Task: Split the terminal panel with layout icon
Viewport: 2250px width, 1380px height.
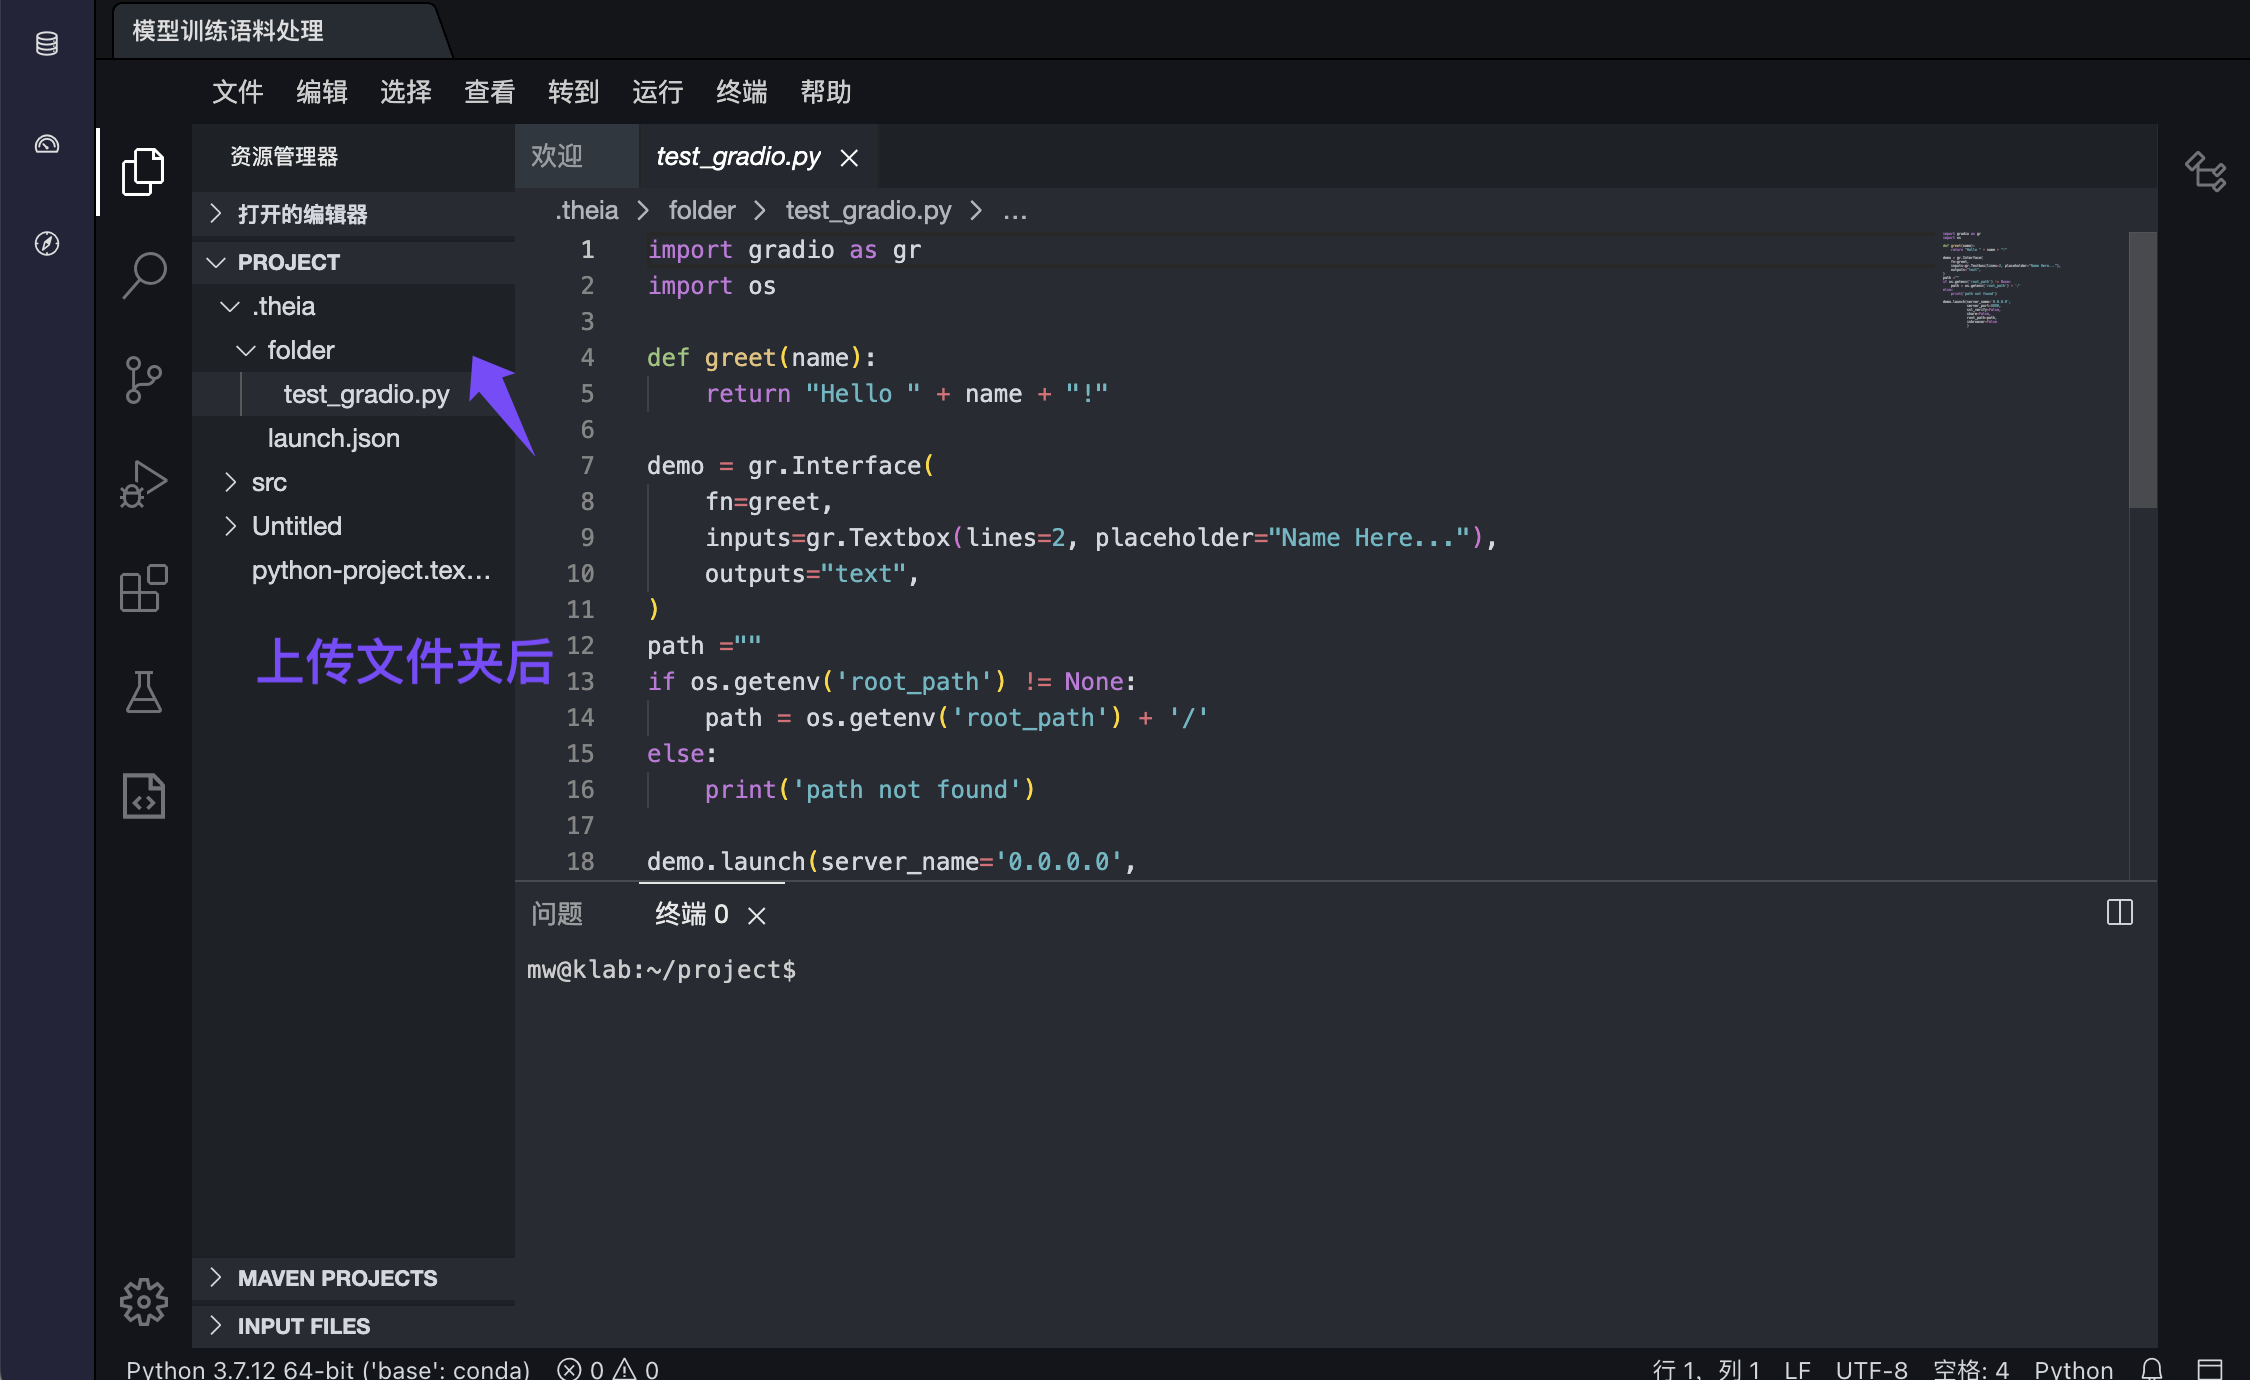Action: [2119, 913]
